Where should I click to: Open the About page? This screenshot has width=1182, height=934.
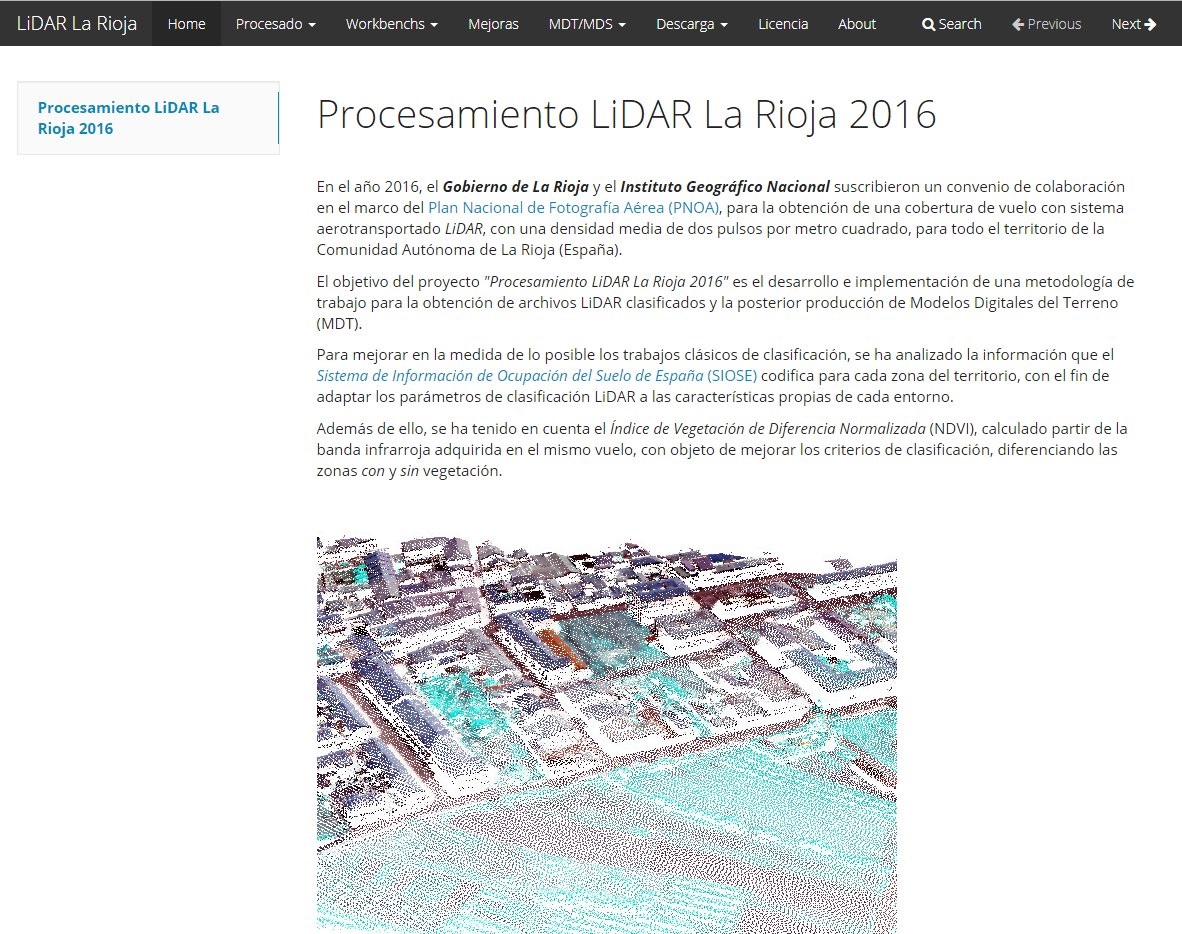pyautogui.click(x=856, y=24)
